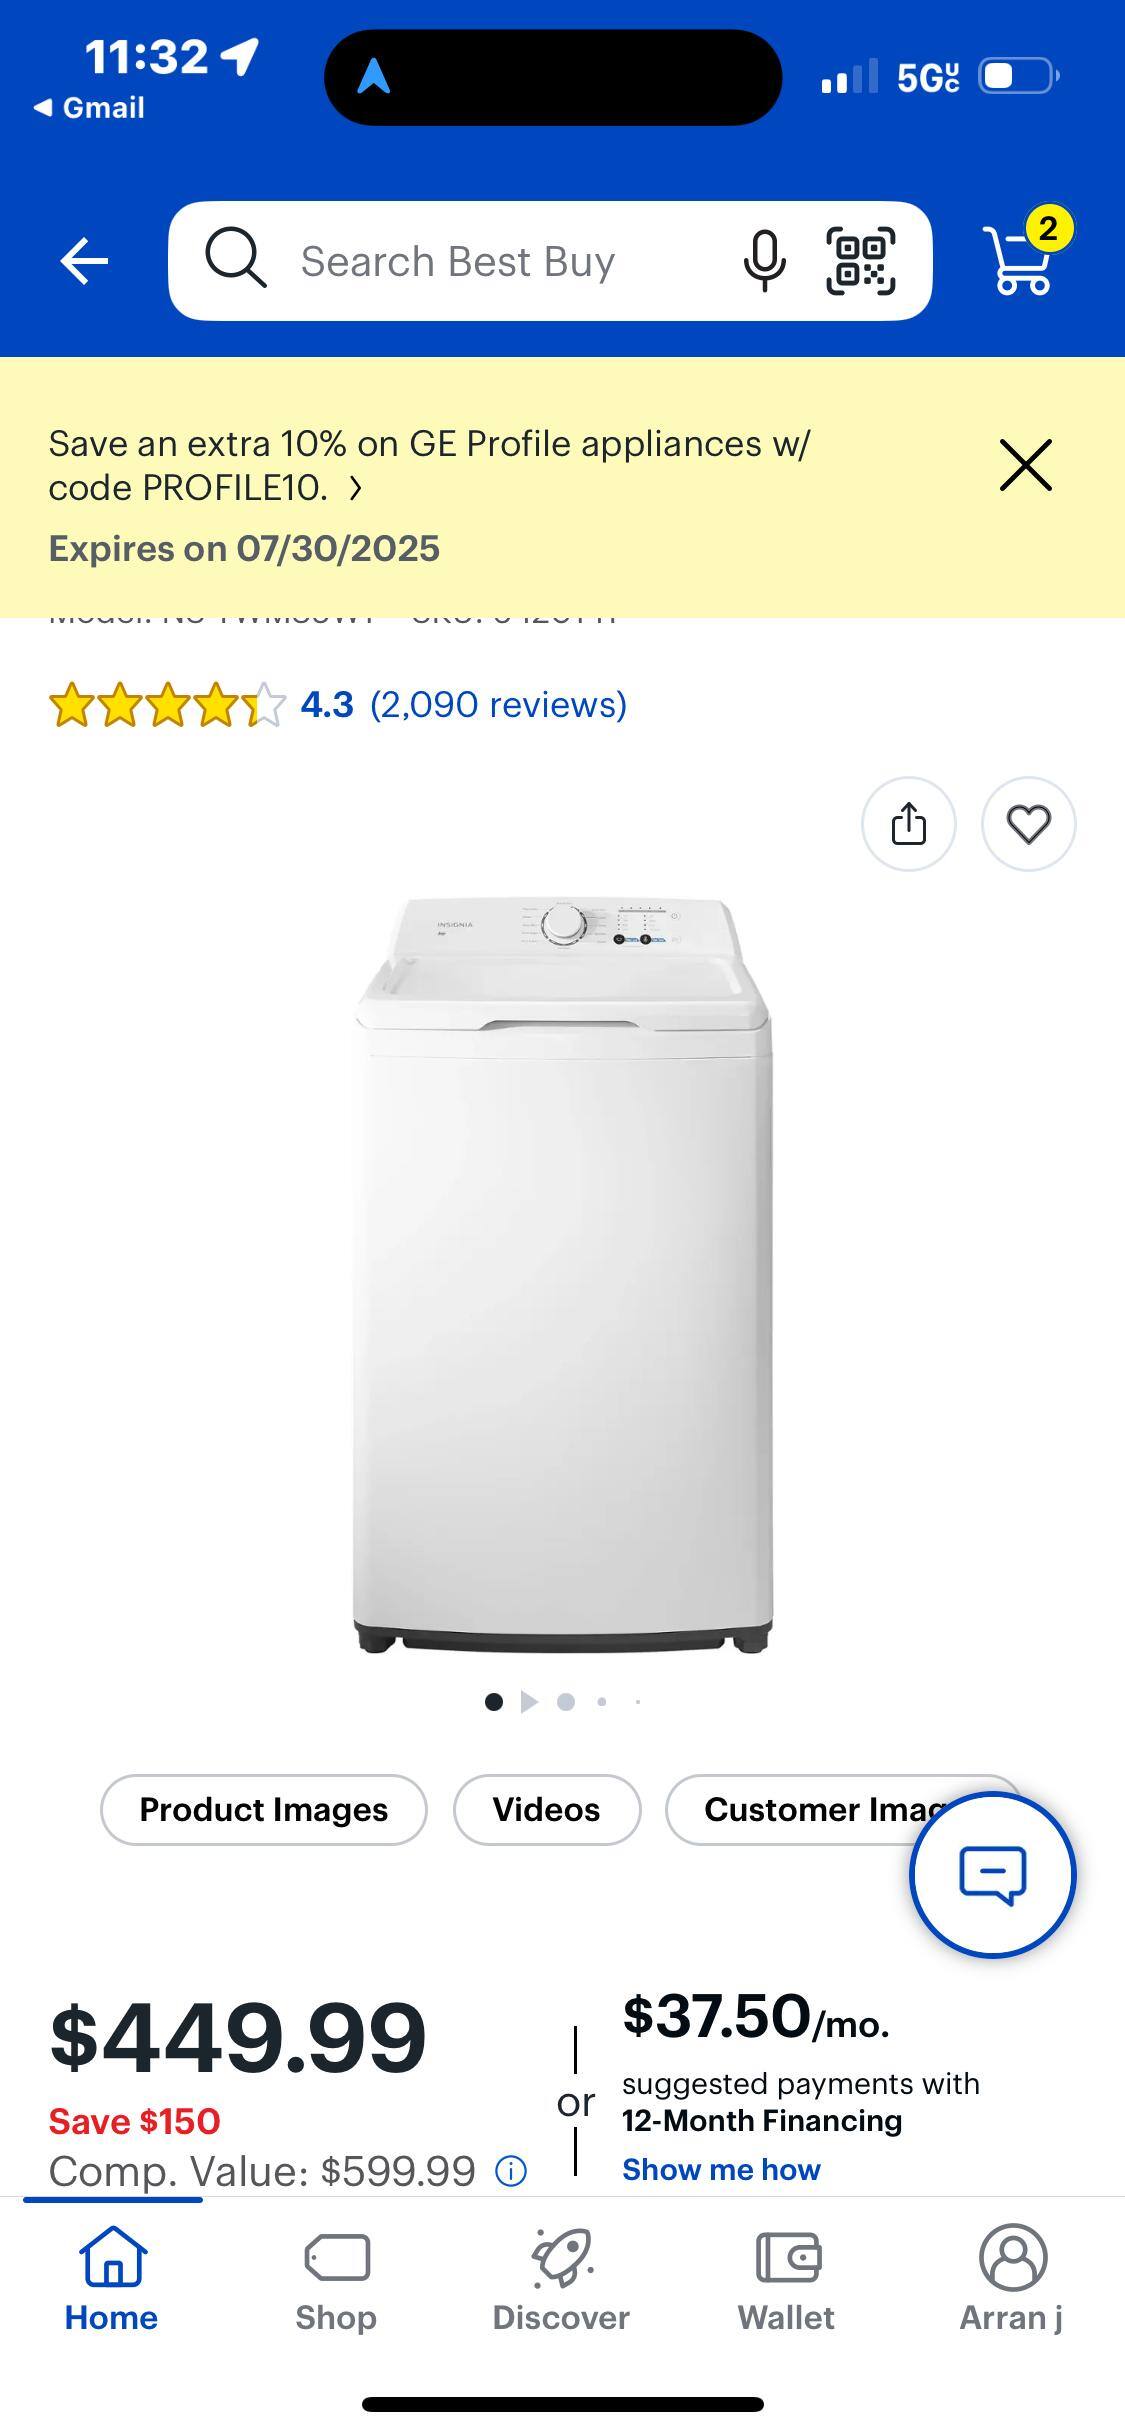The image size is (1125, 2436).
Task: Save washer to favorites with heart icon
Action: click(1029, 824)
